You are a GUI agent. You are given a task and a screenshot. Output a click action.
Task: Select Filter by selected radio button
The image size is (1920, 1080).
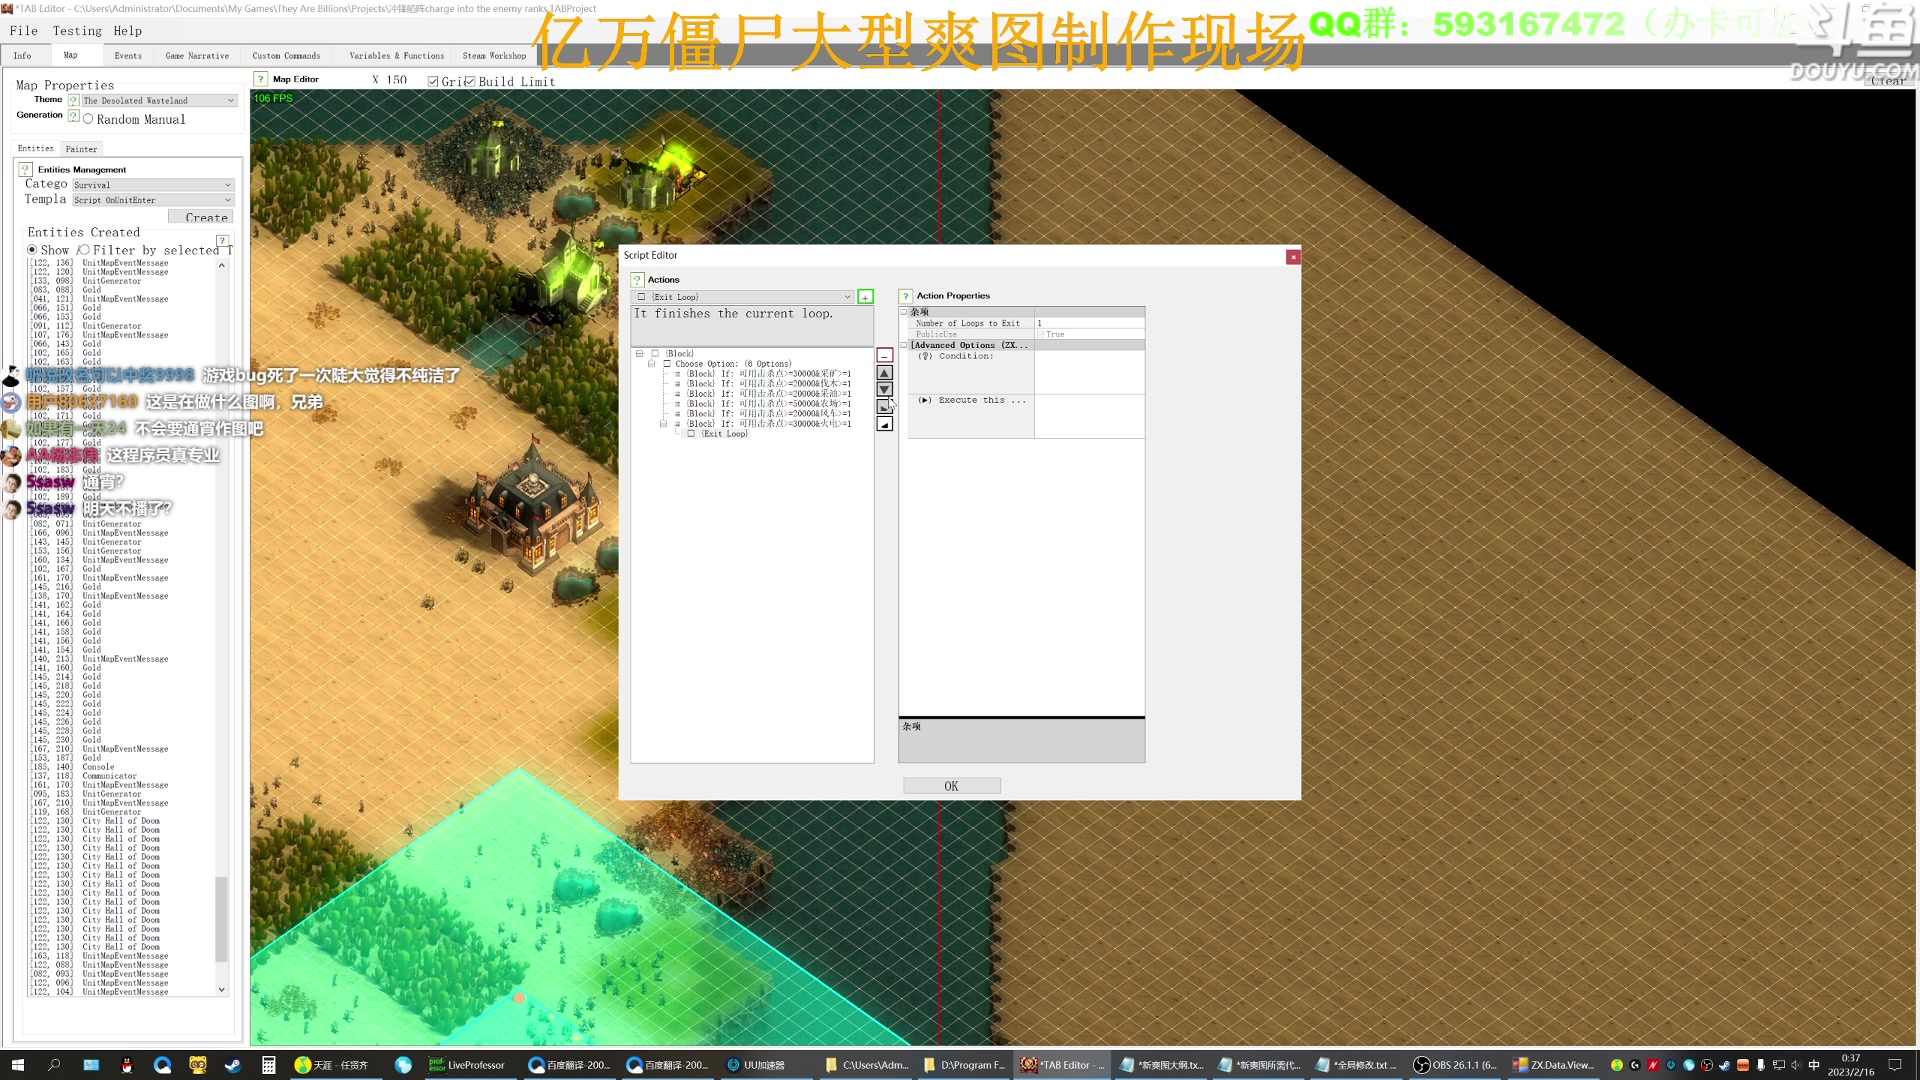click(x=85, y=250)
